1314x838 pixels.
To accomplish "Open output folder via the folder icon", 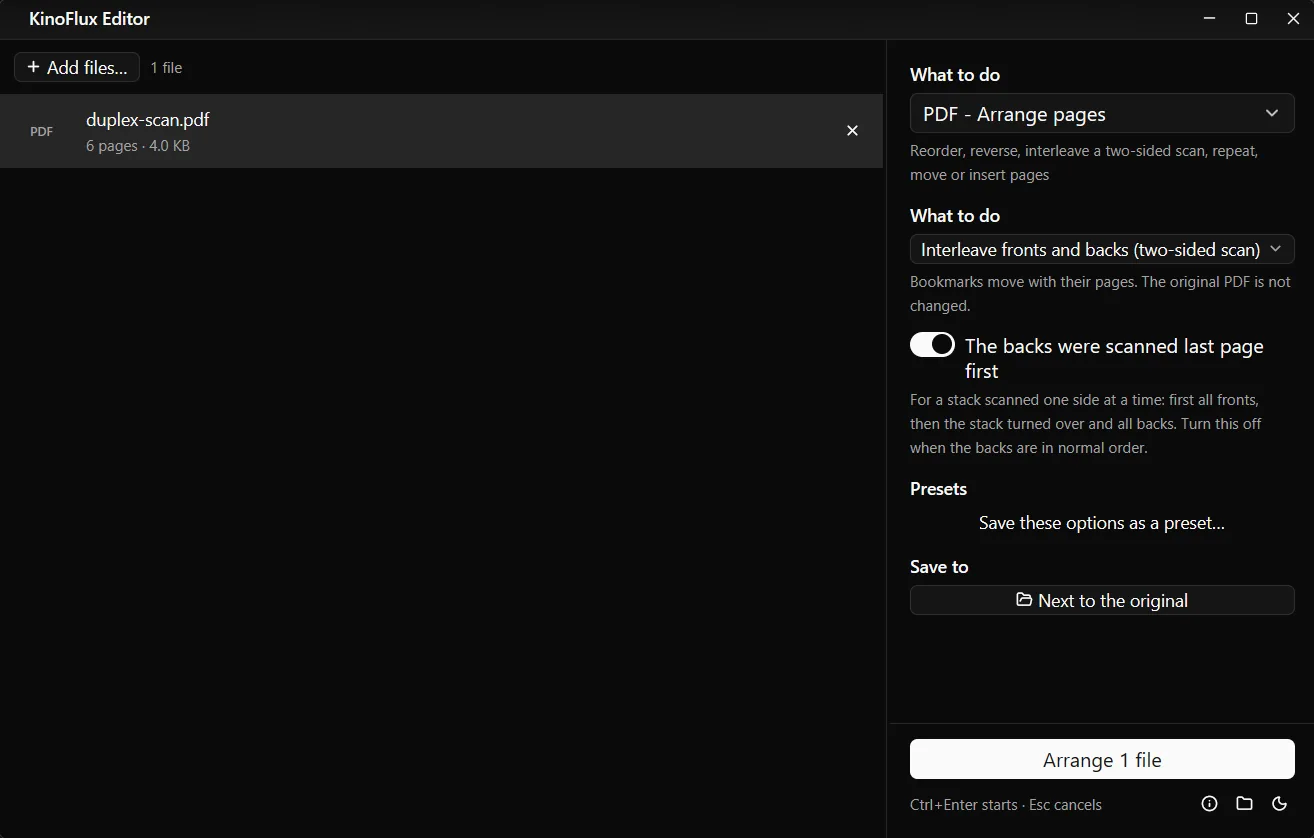I will click(1244, 804).
